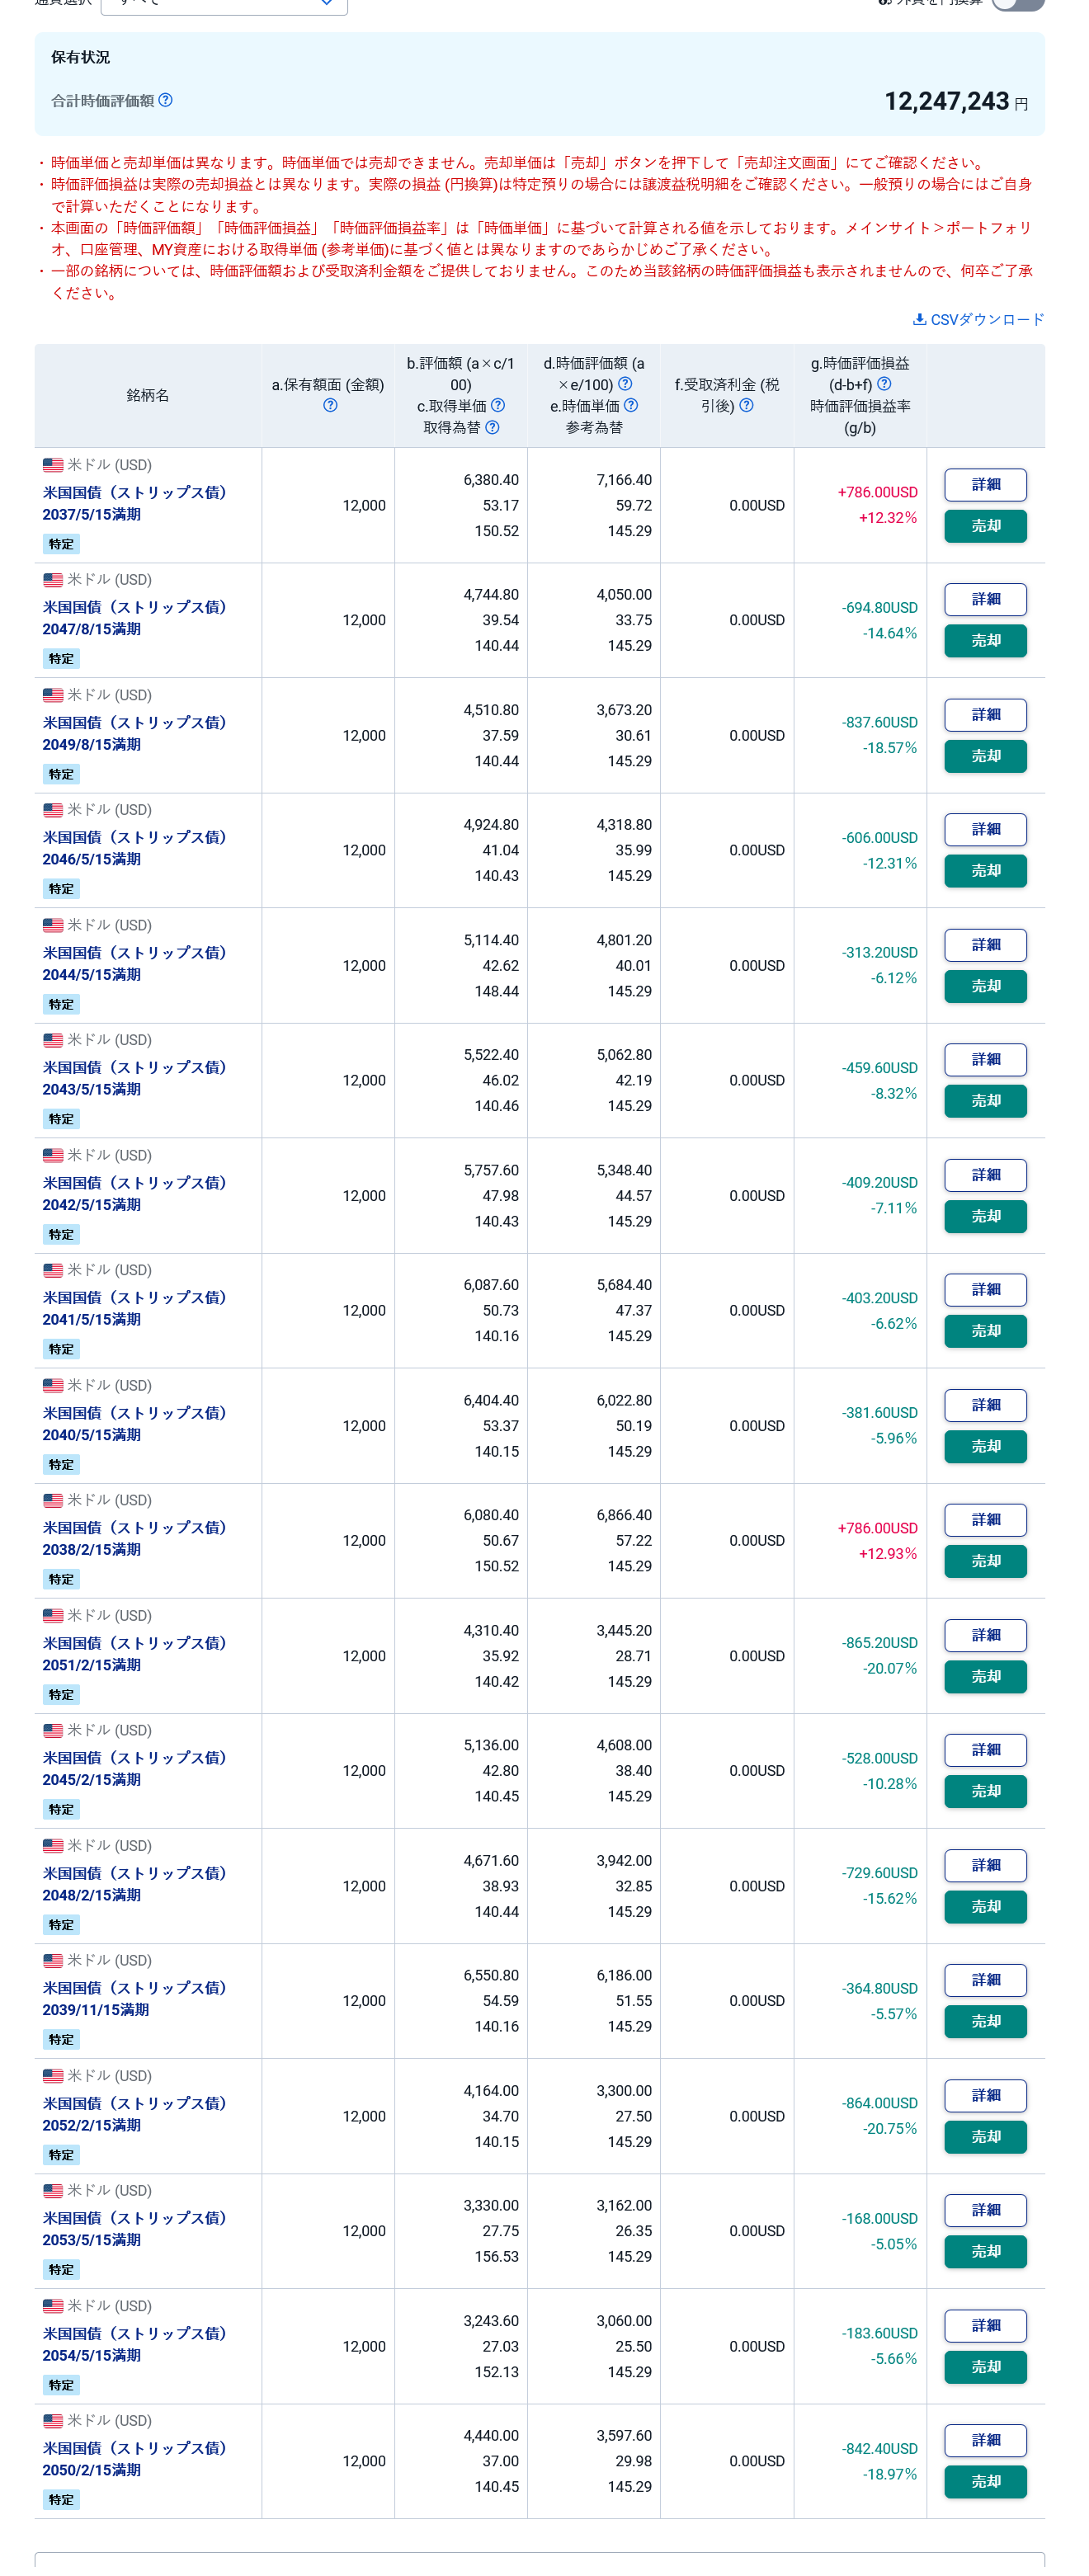Click help icon next to e.時価単価
The width and height of the screenshot is (1089, 2576).
(x=631, y=405)
